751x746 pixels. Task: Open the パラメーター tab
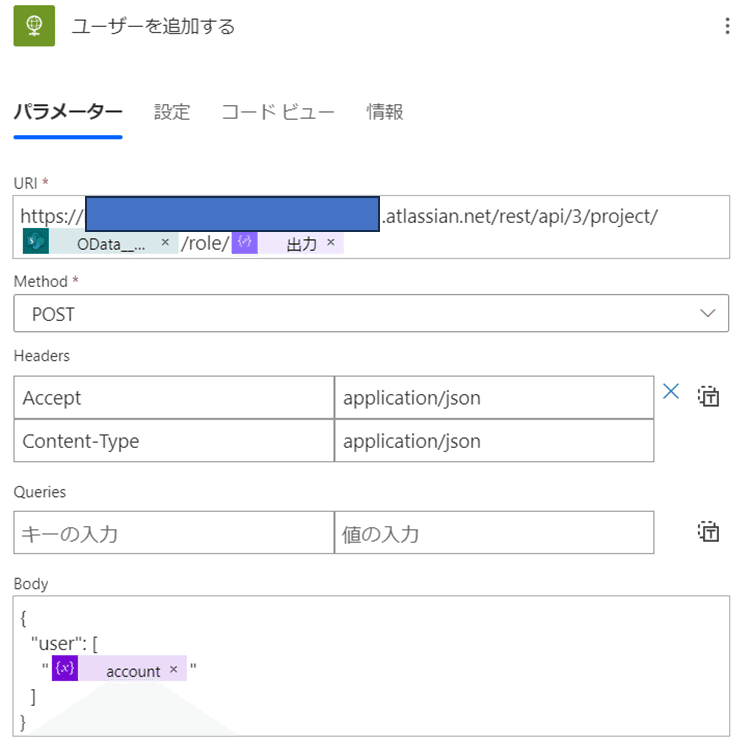[68, 112]
